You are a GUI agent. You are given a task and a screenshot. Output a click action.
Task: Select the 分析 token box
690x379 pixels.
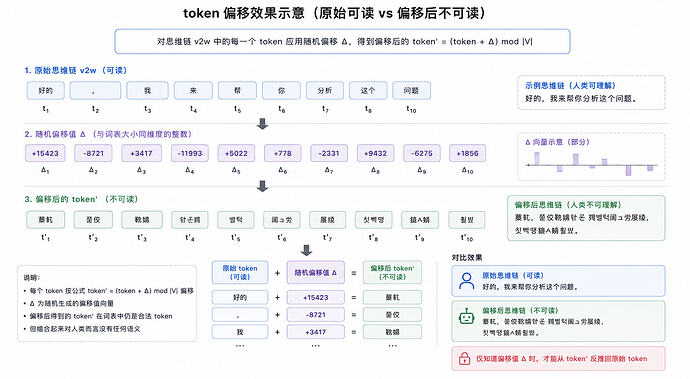[325, 90]
